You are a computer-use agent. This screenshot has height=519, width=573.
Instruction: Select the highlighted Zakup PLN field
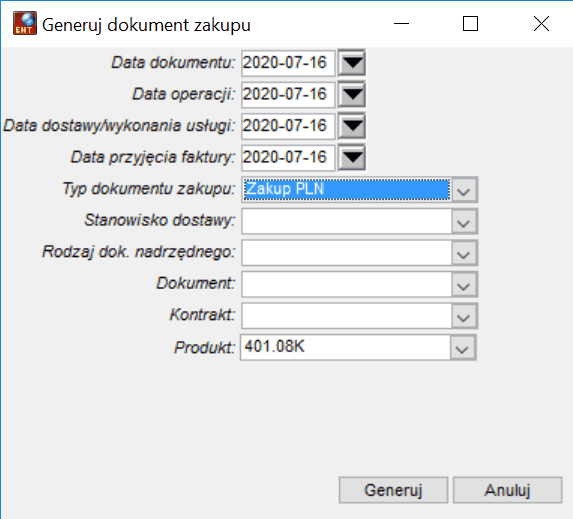point(347,190)
